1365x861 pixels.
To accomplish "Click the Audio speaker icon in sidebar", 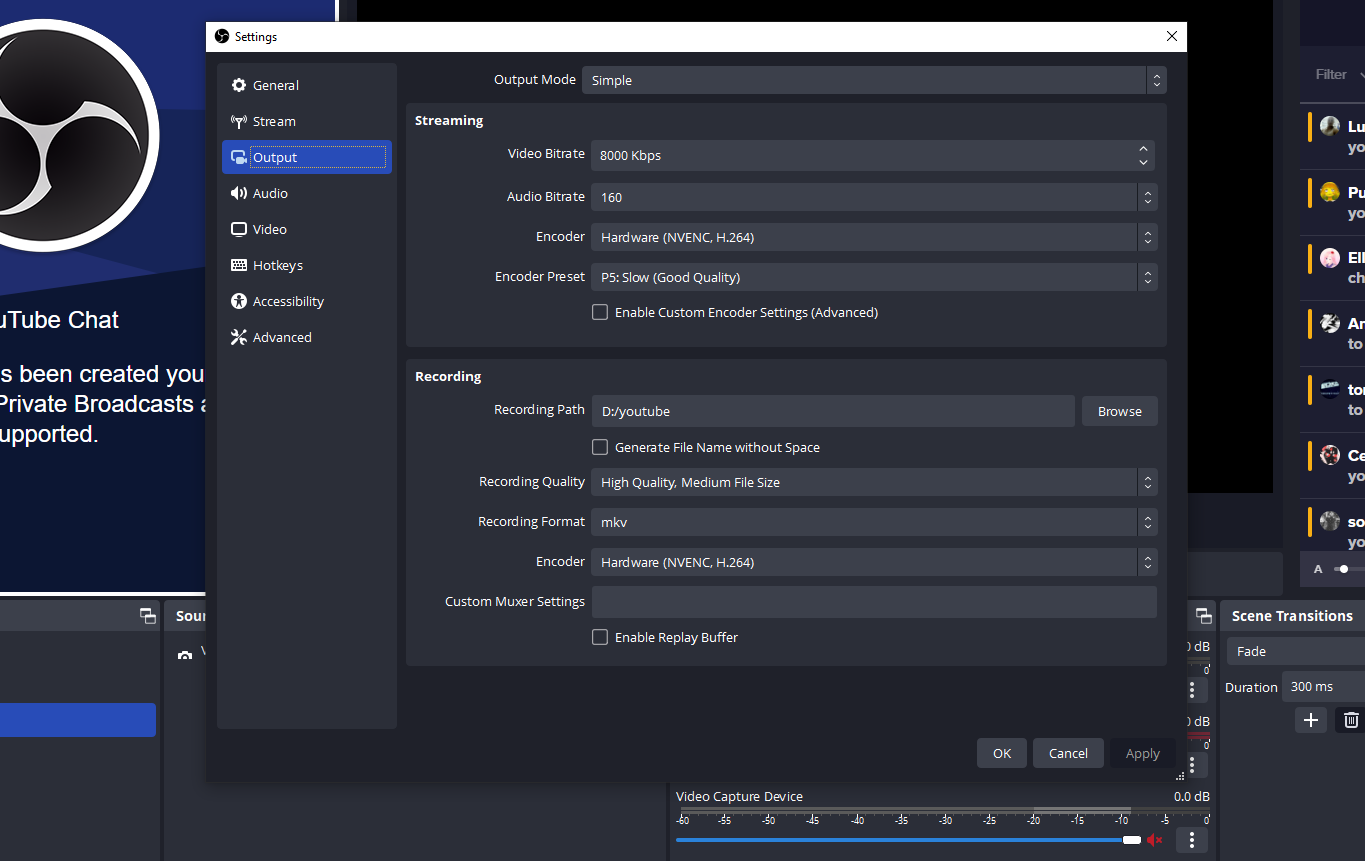I will [239, 193].
